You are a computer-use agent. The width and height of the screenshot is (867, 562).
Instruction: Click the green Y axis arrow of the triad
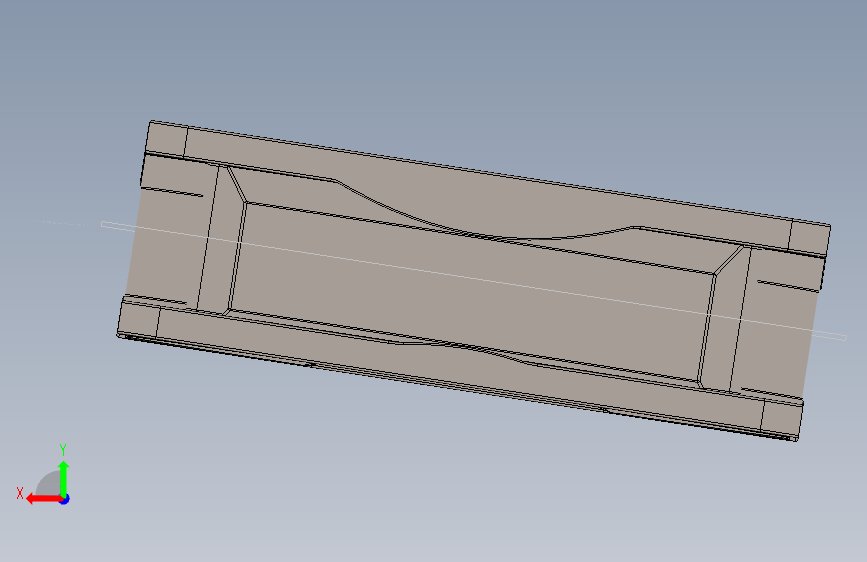(x=64, y=479)
